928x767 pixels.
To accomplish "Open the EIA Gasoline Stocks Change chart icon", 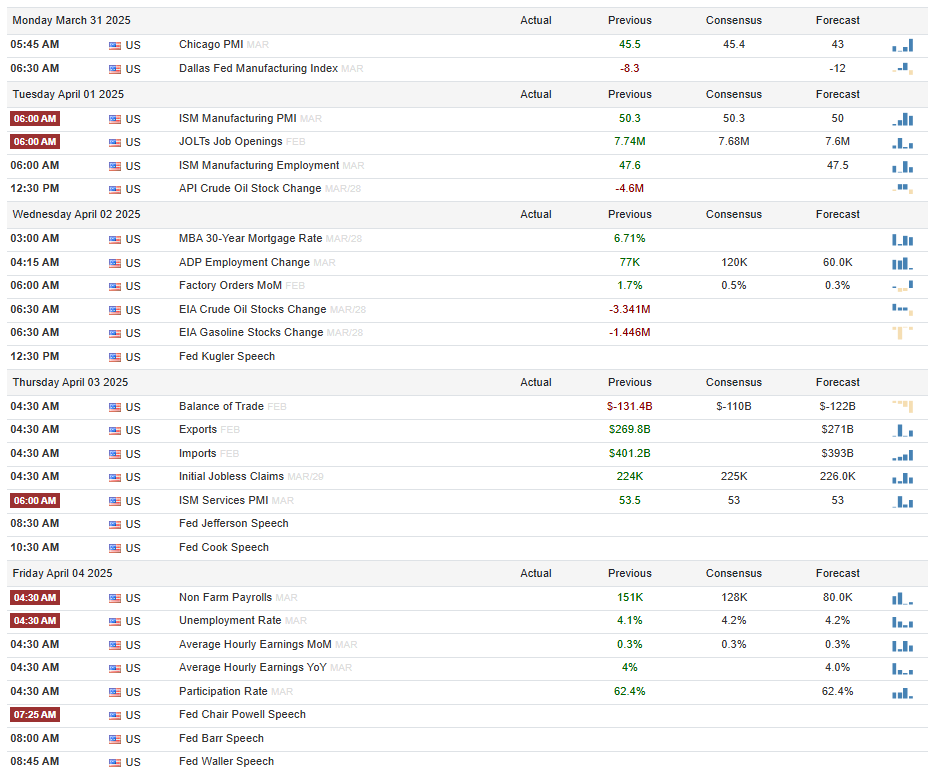I will click(903, 333).
